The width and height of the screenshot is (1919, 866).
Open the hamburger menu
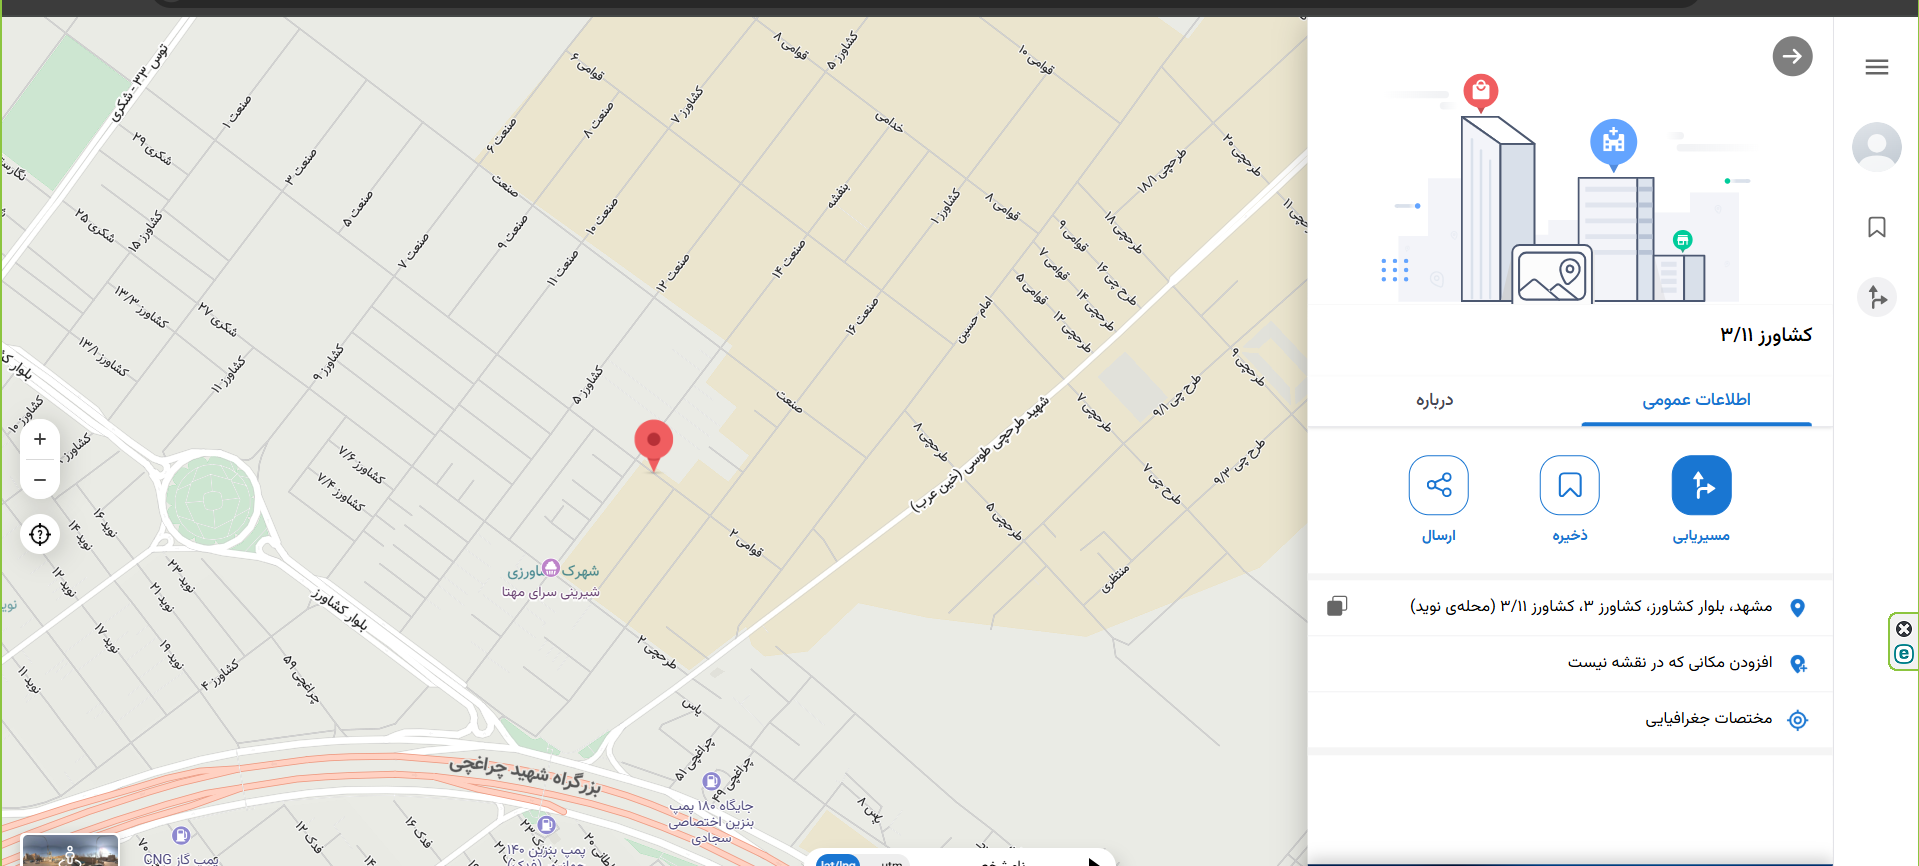click(x=1877, y=67)
